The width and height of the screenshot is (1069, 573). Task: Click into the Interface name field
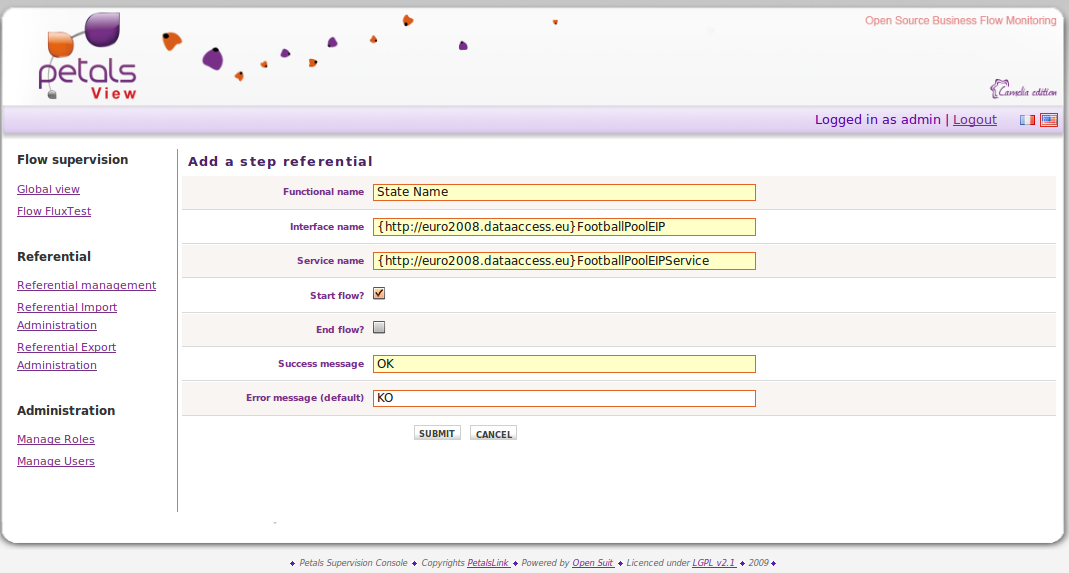(564, 227)
